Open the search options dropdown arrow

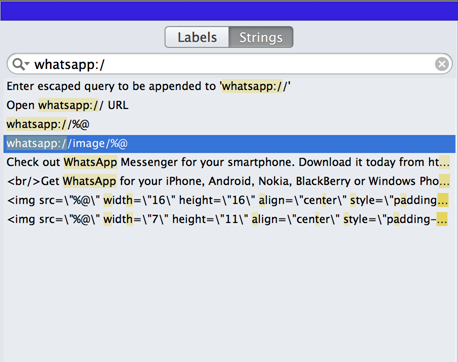click(27, 63)
